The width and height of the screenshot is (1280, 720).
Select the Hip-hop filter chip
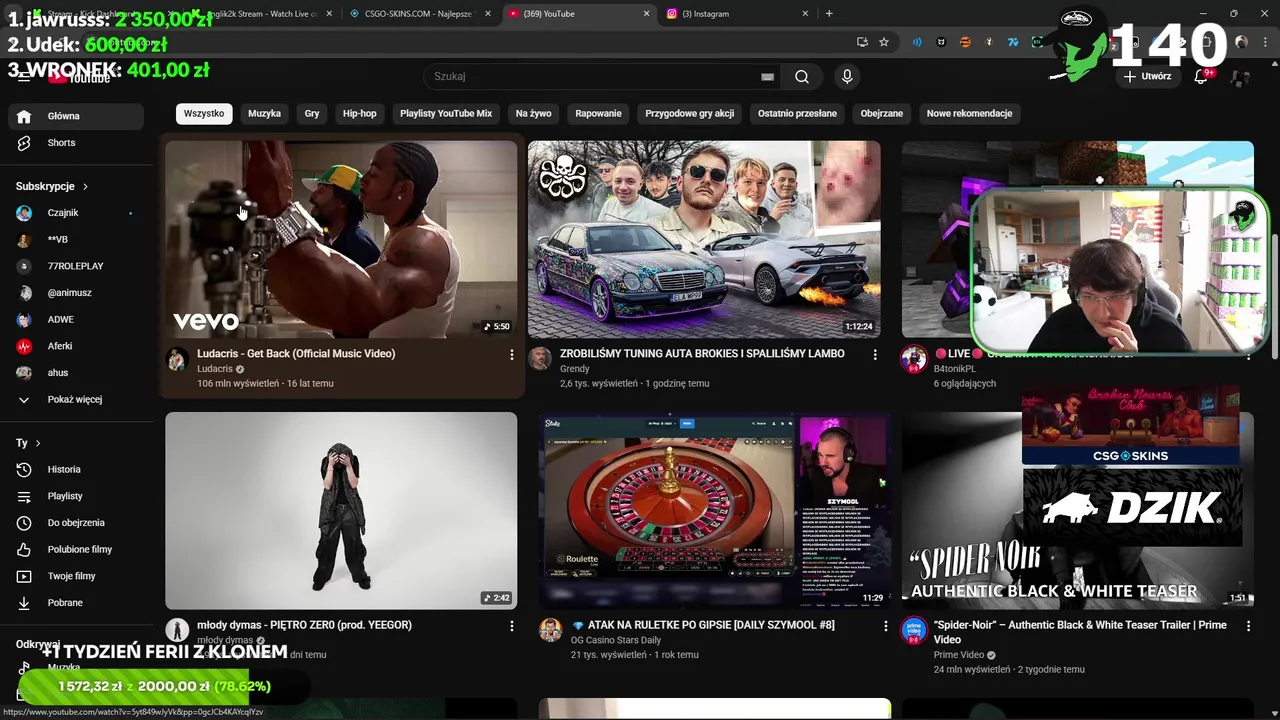[360, 114]
